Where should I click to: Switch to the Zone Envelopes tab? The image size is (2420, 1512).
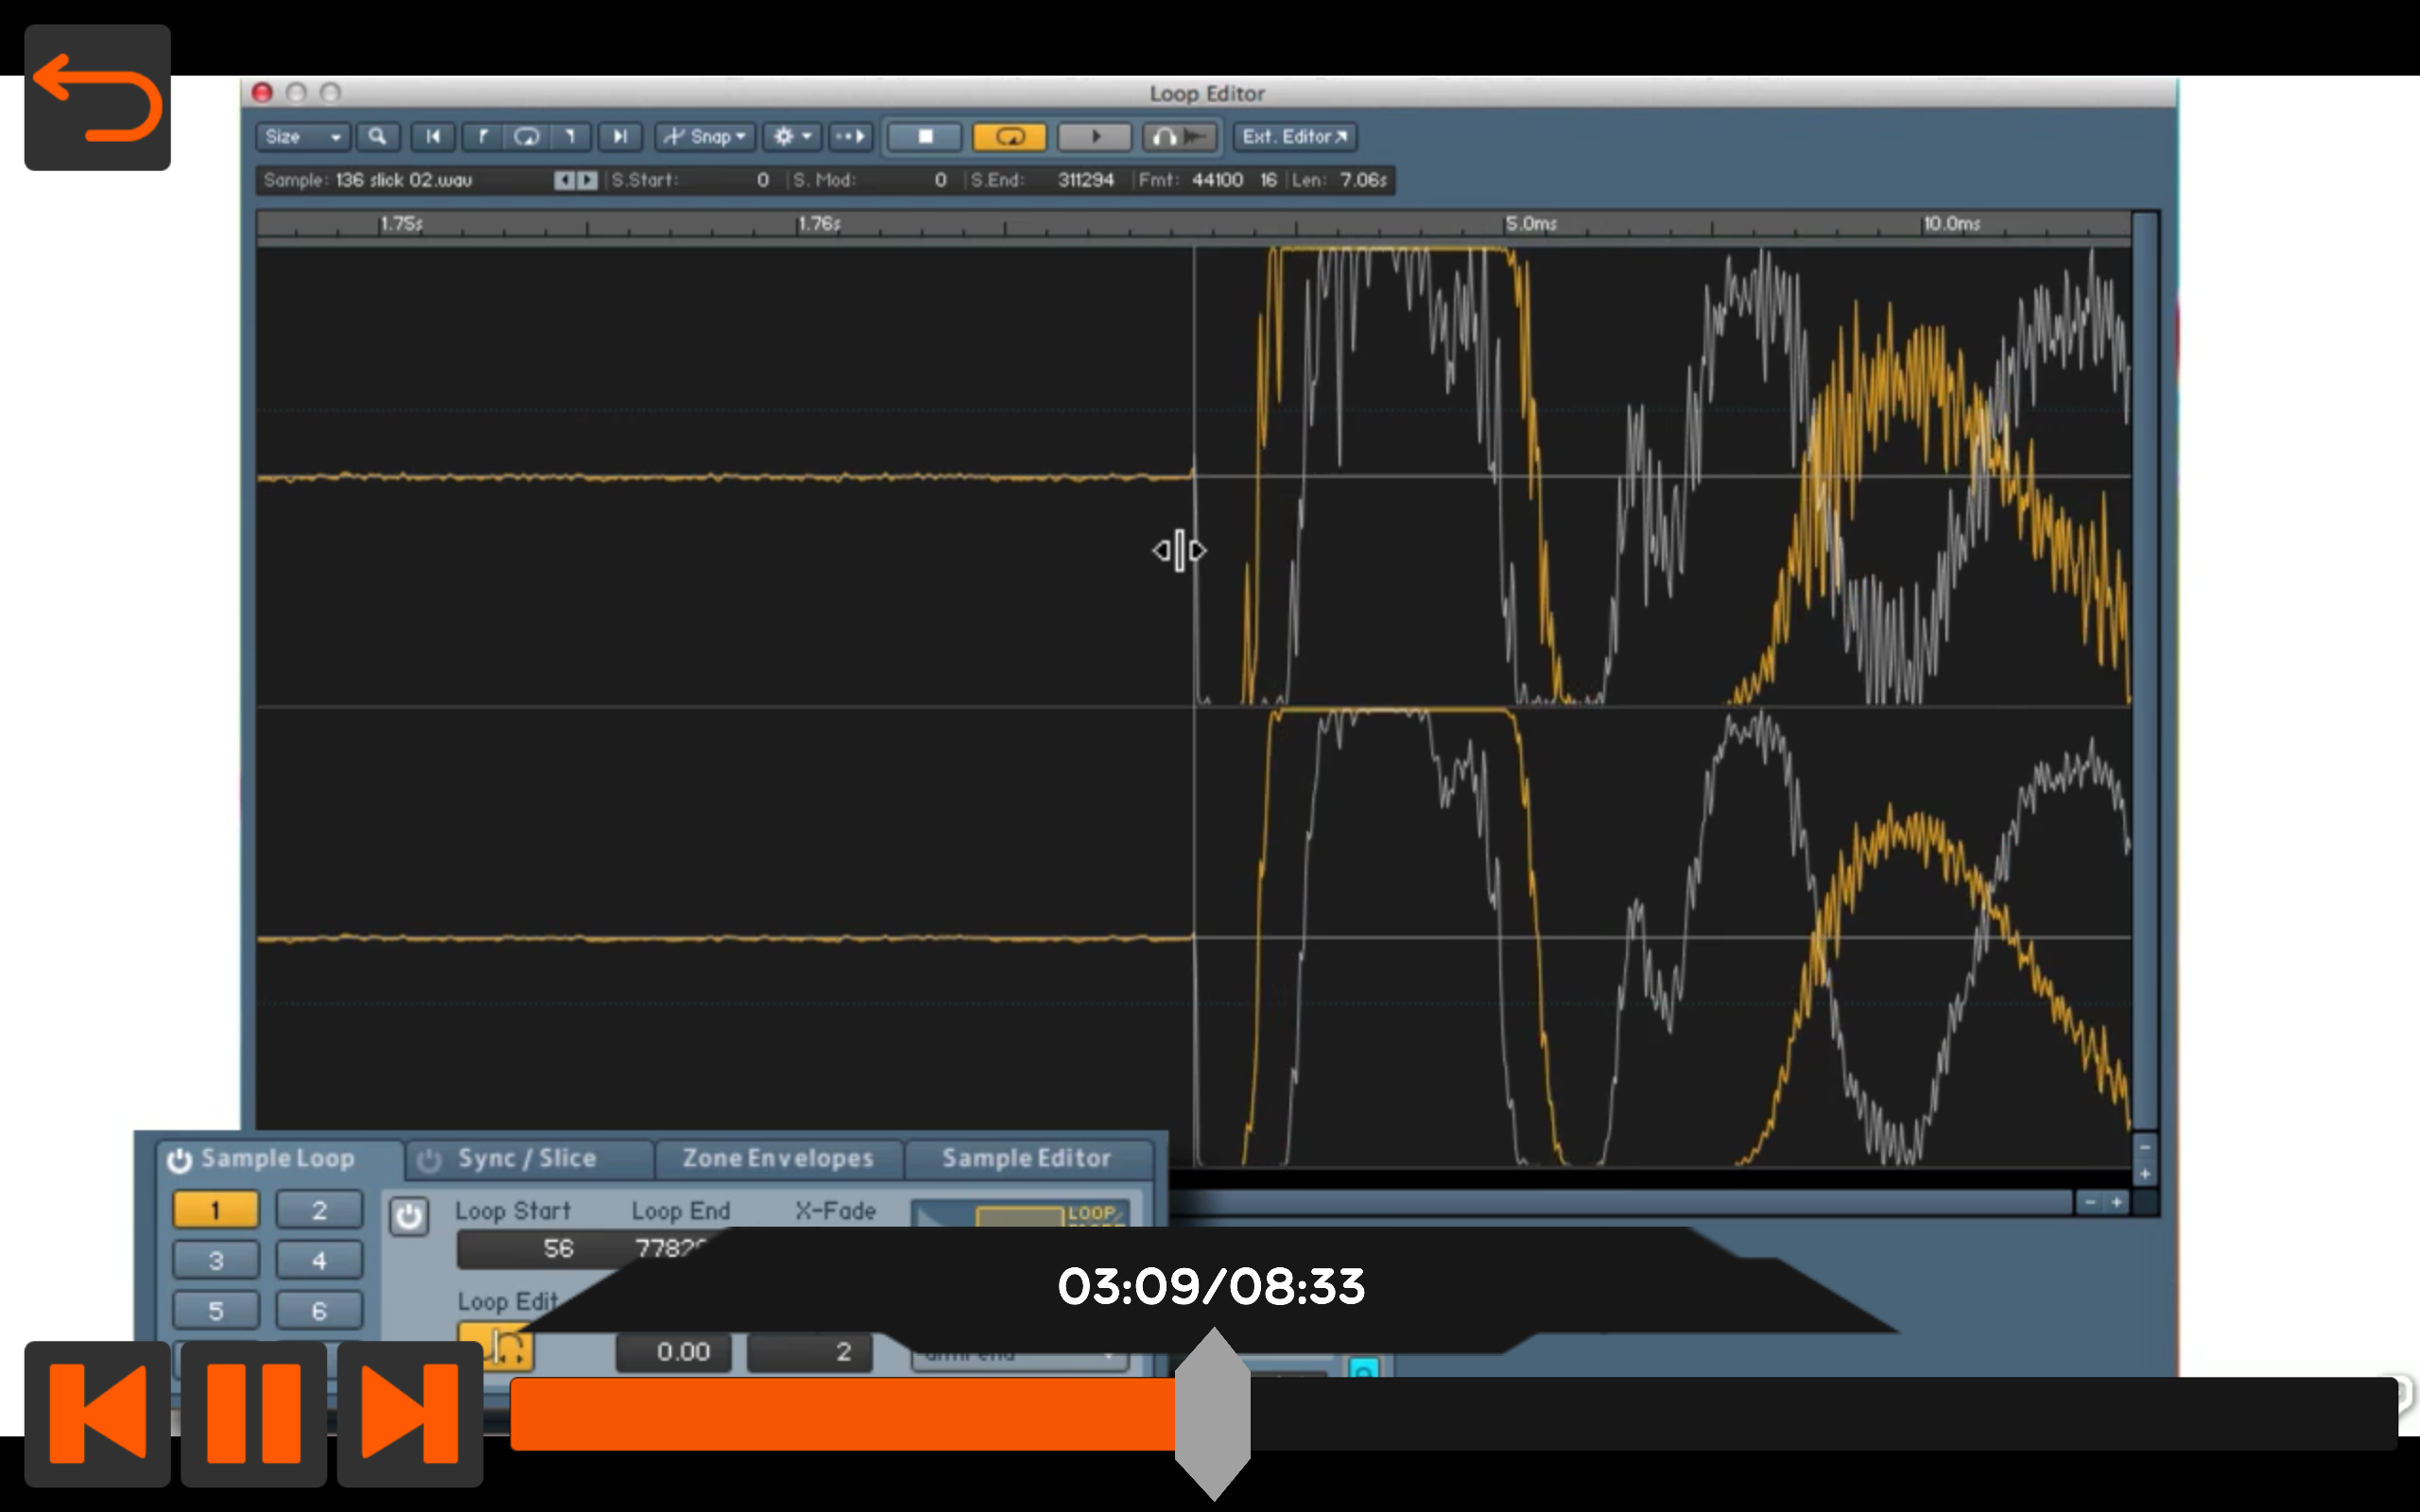pos(777,1159)
